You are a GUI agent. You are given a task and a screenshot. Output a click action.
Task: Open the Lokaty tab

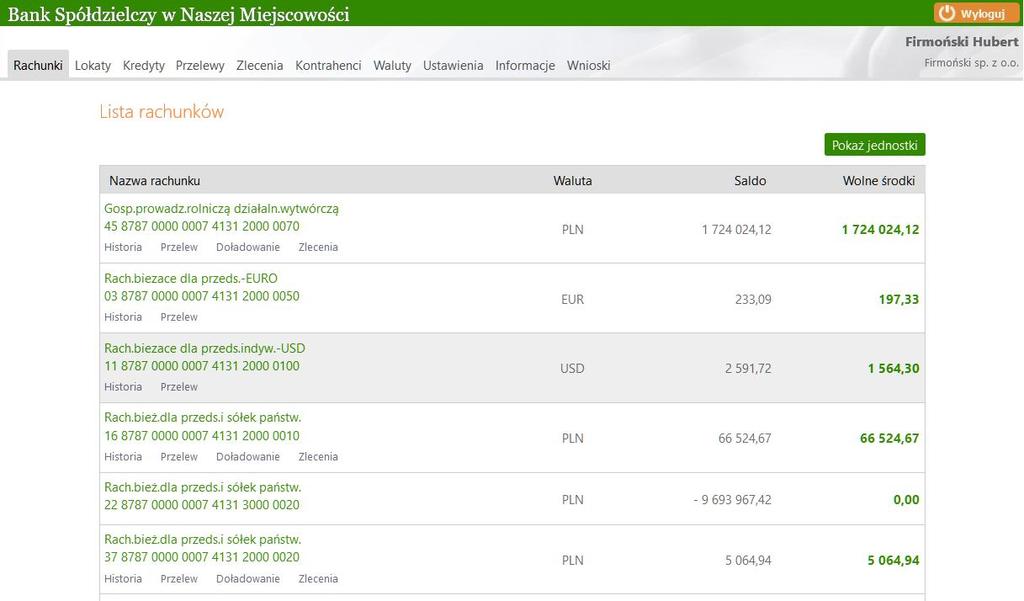(93, 65)
